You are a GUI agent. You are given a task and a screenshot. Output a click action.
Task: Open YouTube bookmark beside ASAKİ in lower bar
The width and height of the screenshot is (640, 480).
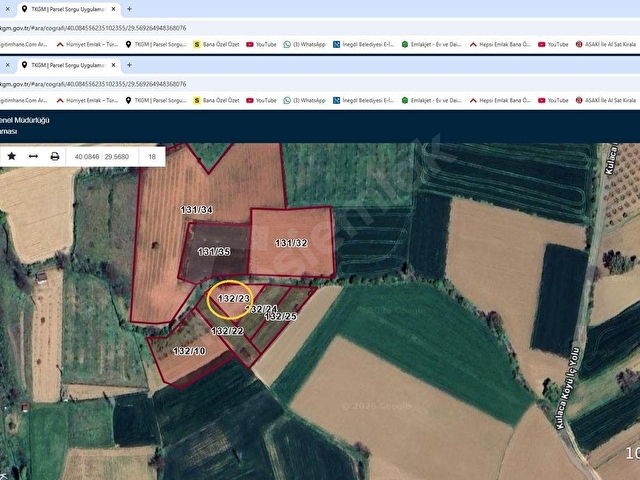pos(553,100)
